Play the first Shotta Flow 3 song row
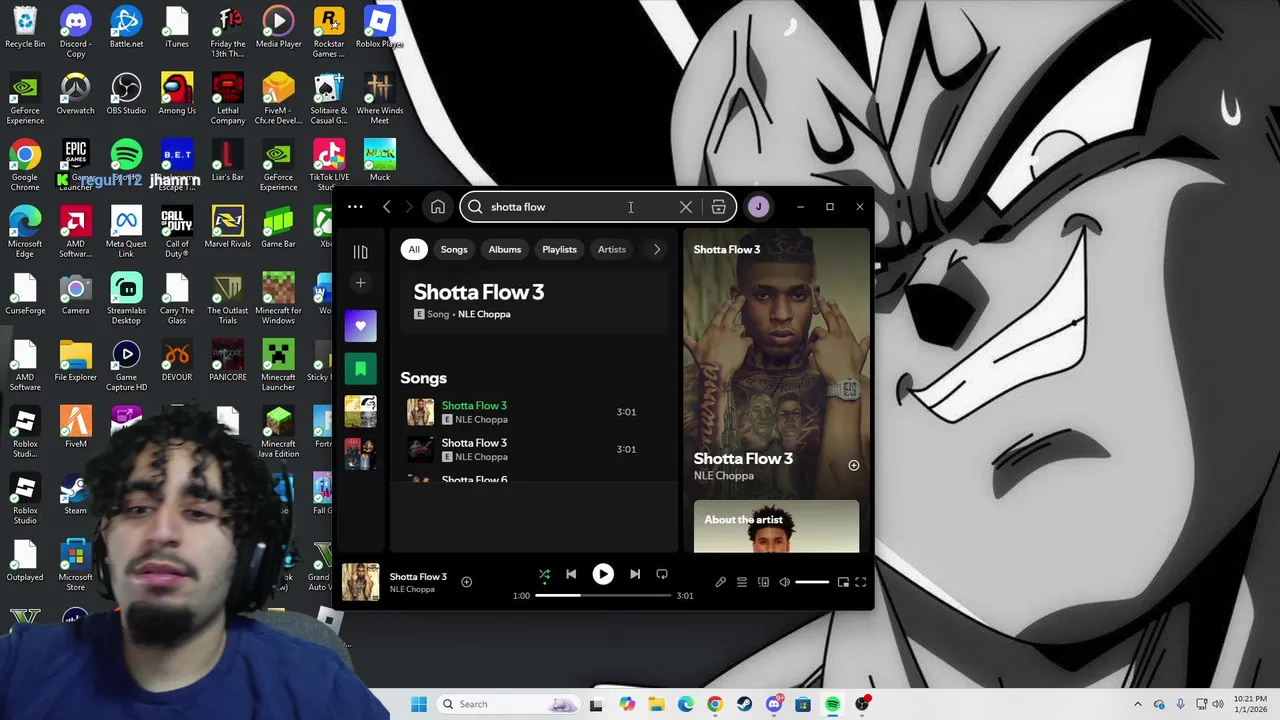Image resolution: width=1280 pixels, height=720 pixels. tap(532, 412)
